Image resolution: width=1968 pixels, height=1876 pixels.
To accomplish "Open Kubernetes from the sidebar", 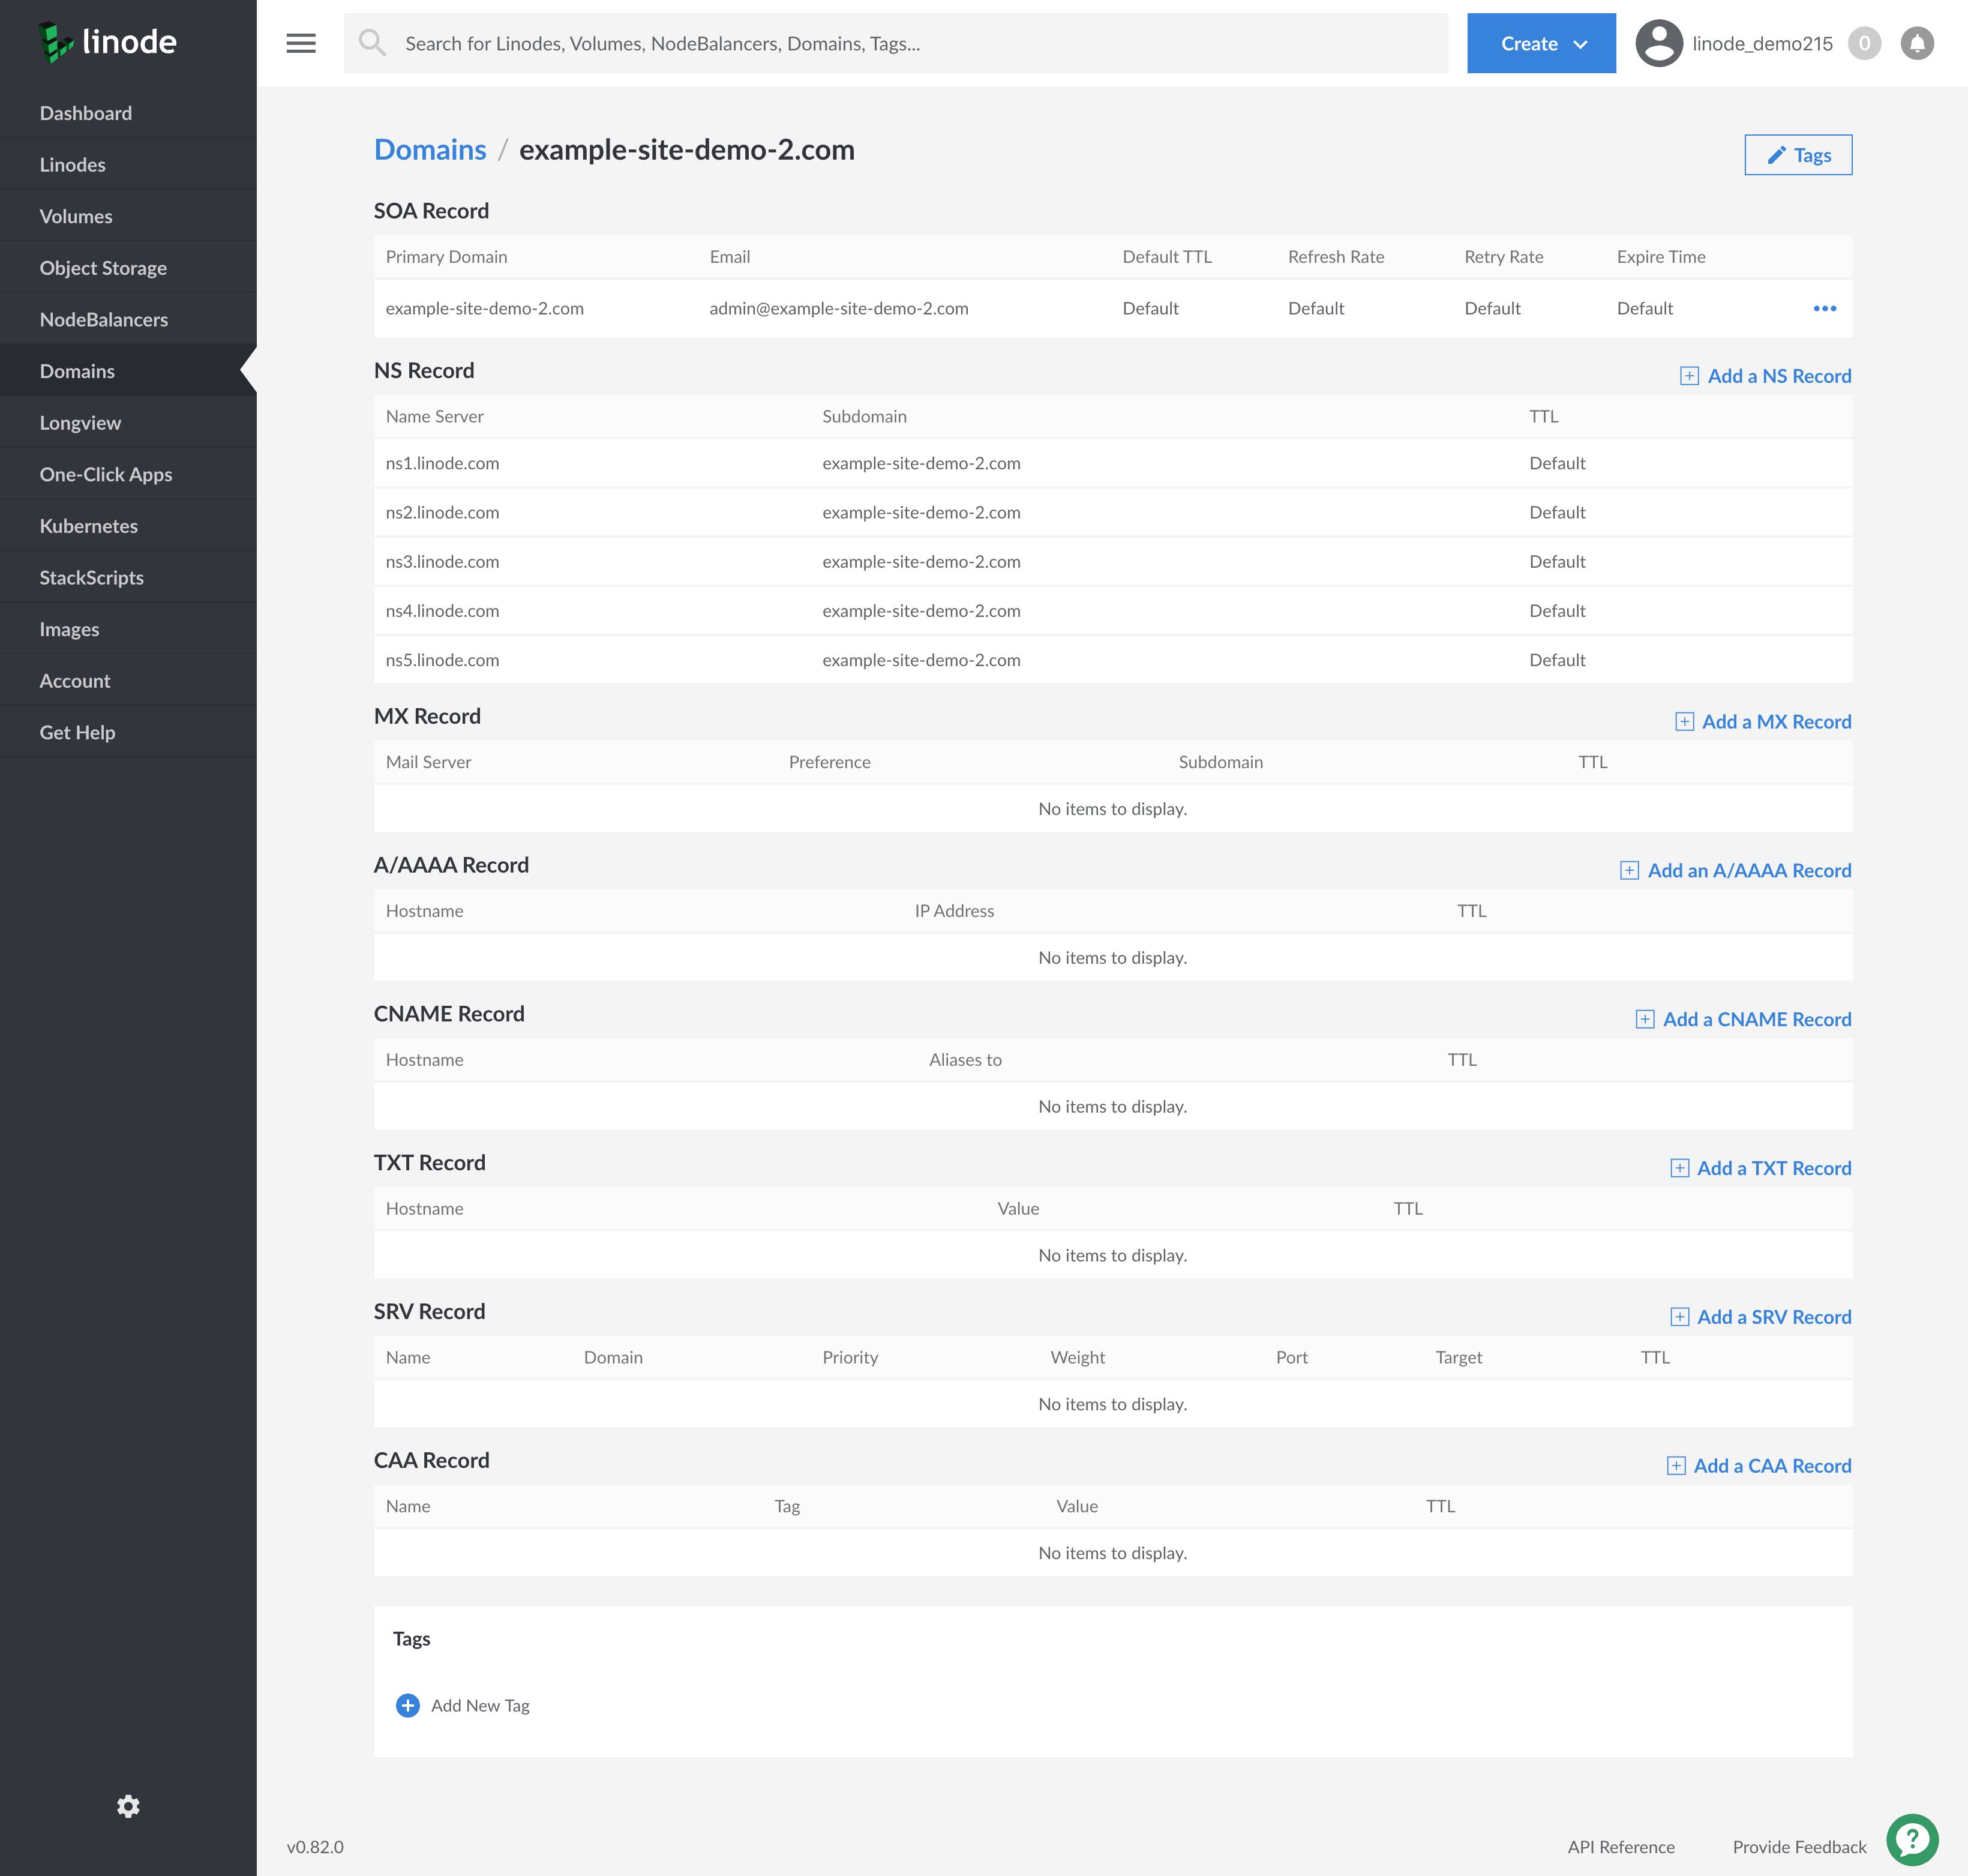I will point(88,525).
